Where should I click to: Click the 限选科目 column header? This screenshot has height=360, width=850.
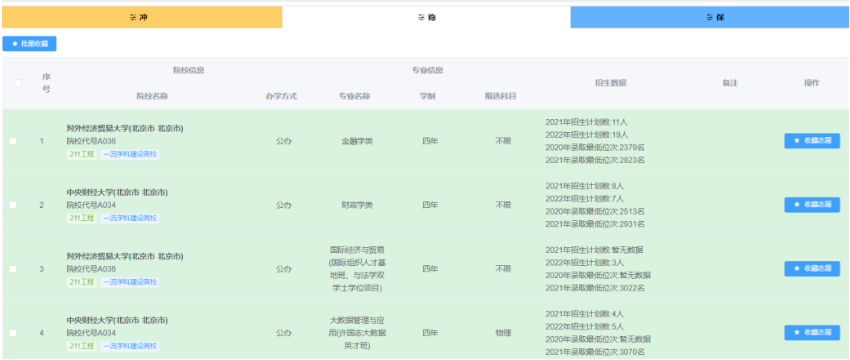pos(500,96)
